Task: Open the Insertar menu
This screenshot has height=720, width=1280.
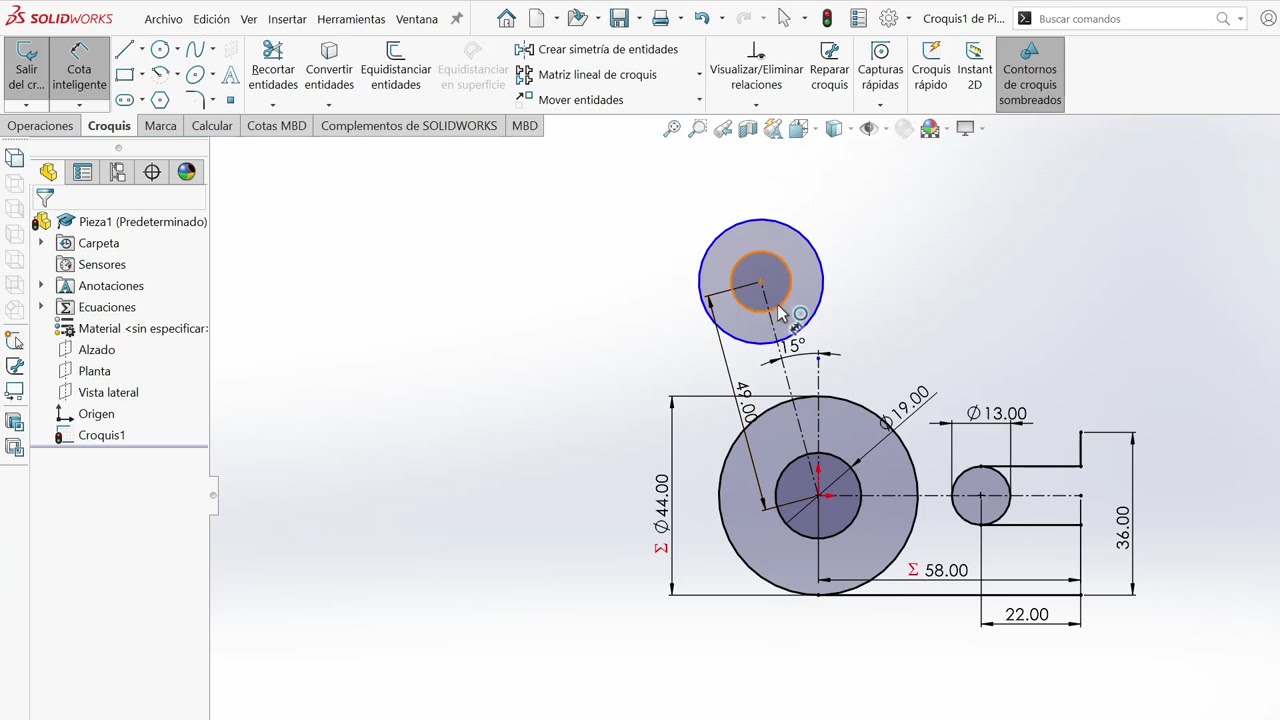Action: [287, 19]
